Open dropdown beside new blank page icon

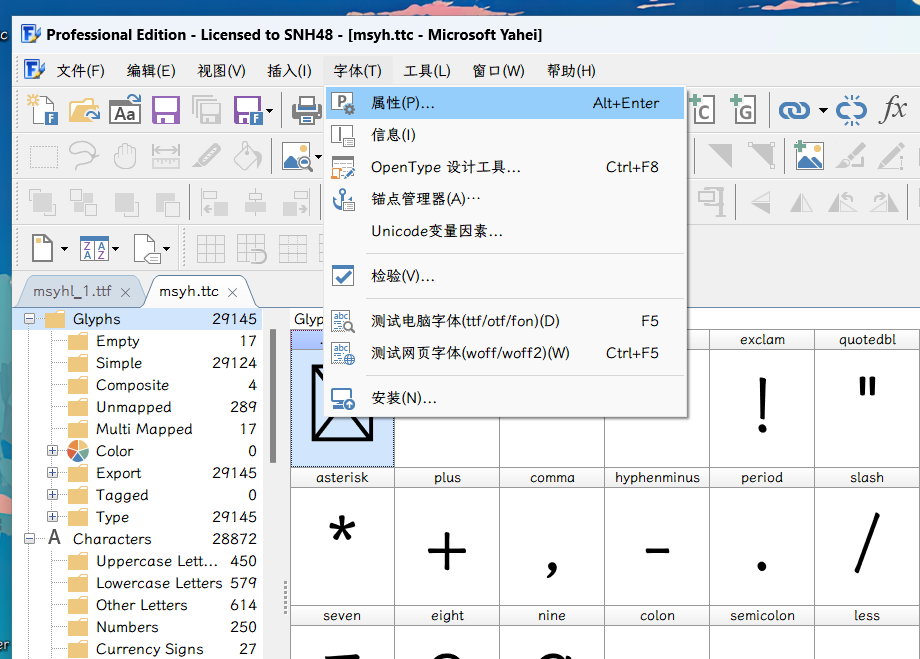64,249
